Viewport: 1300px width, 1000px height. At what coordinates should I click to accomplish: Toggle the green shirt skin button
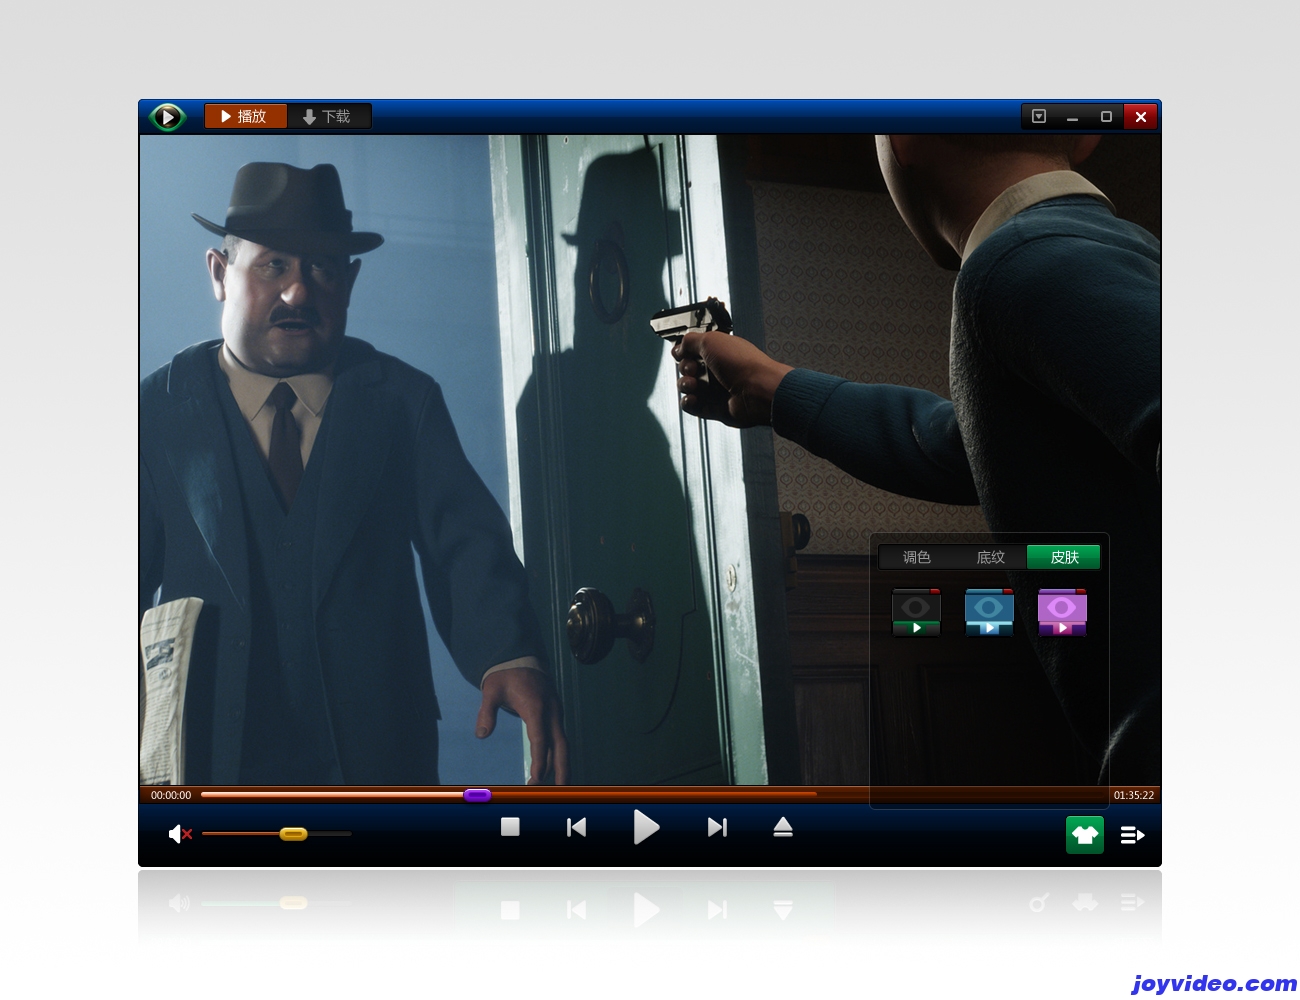point(1085,835)
